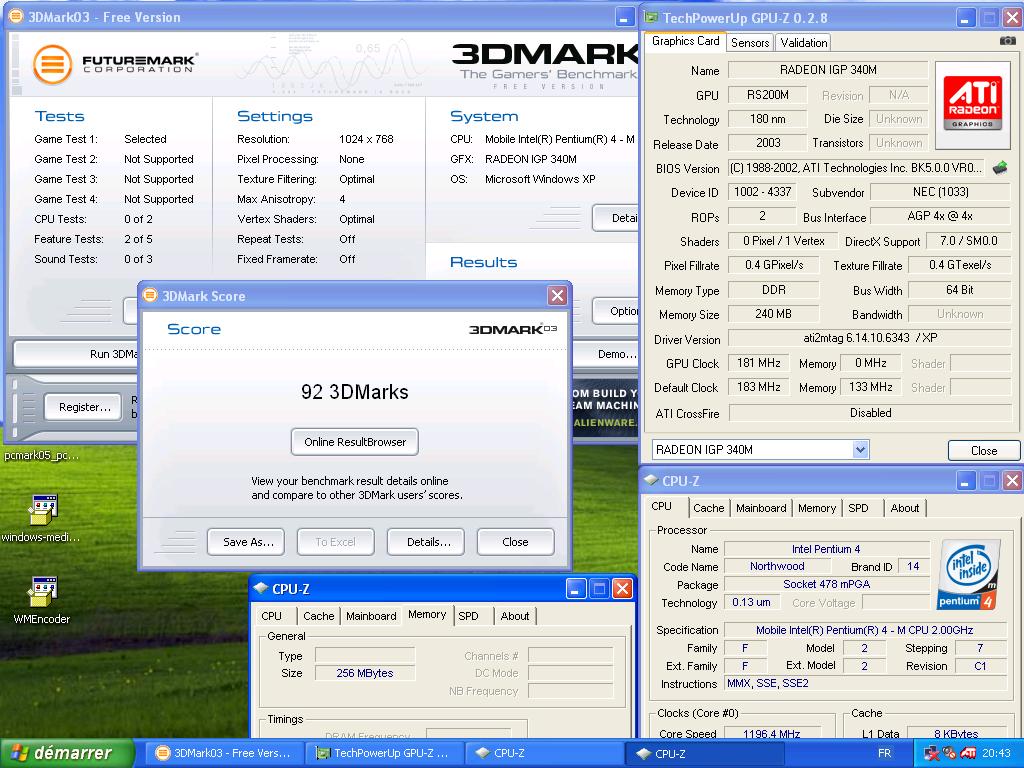Click Close in 3DMark Score dialog

pos(515,542)
